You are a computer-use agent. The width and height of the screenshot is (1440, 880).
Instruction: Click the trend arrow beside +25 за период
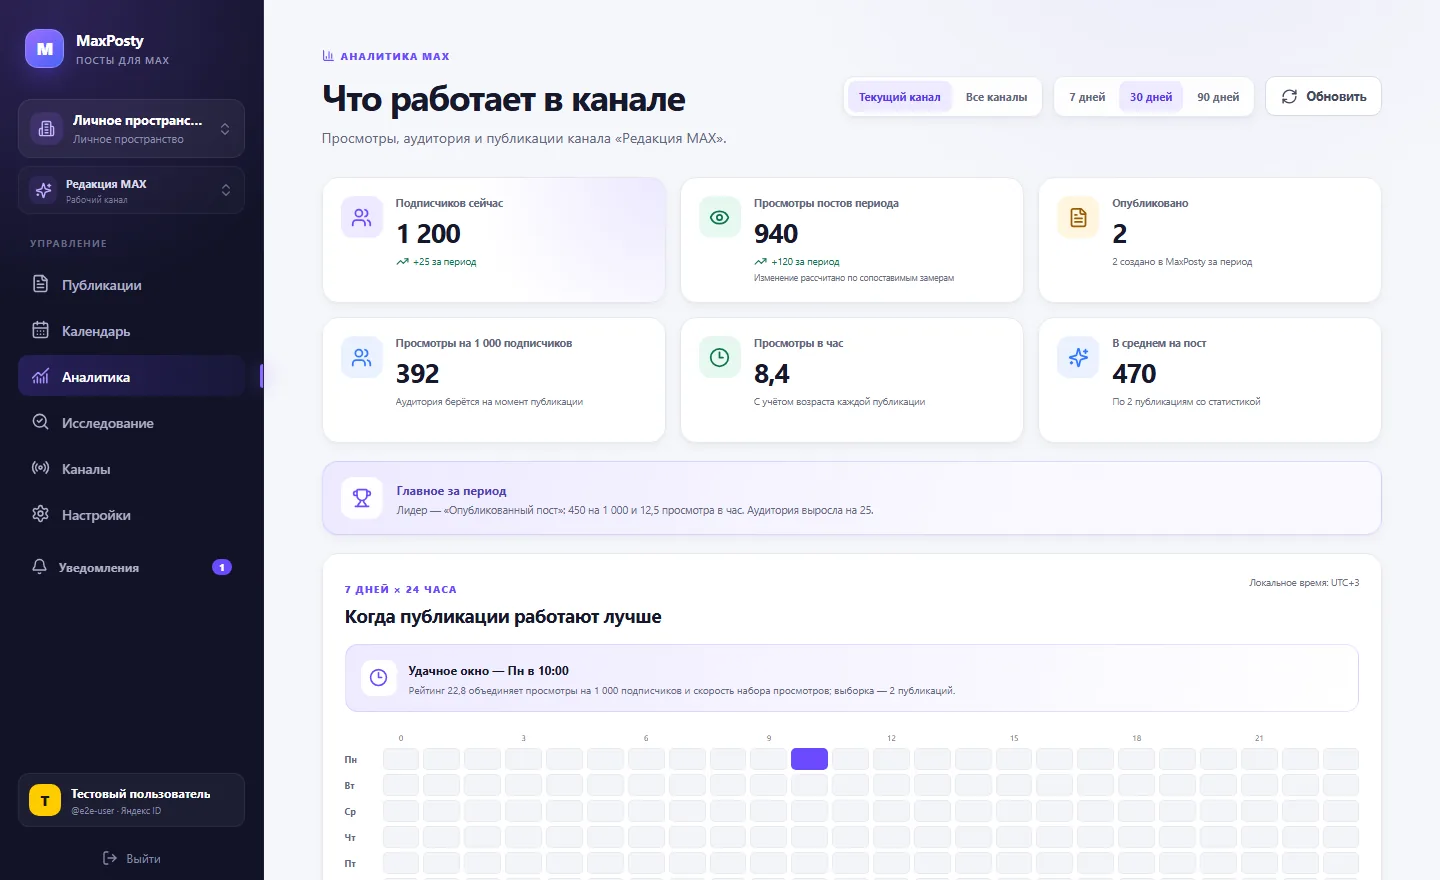pyautogui.click(x=402, y=262)
